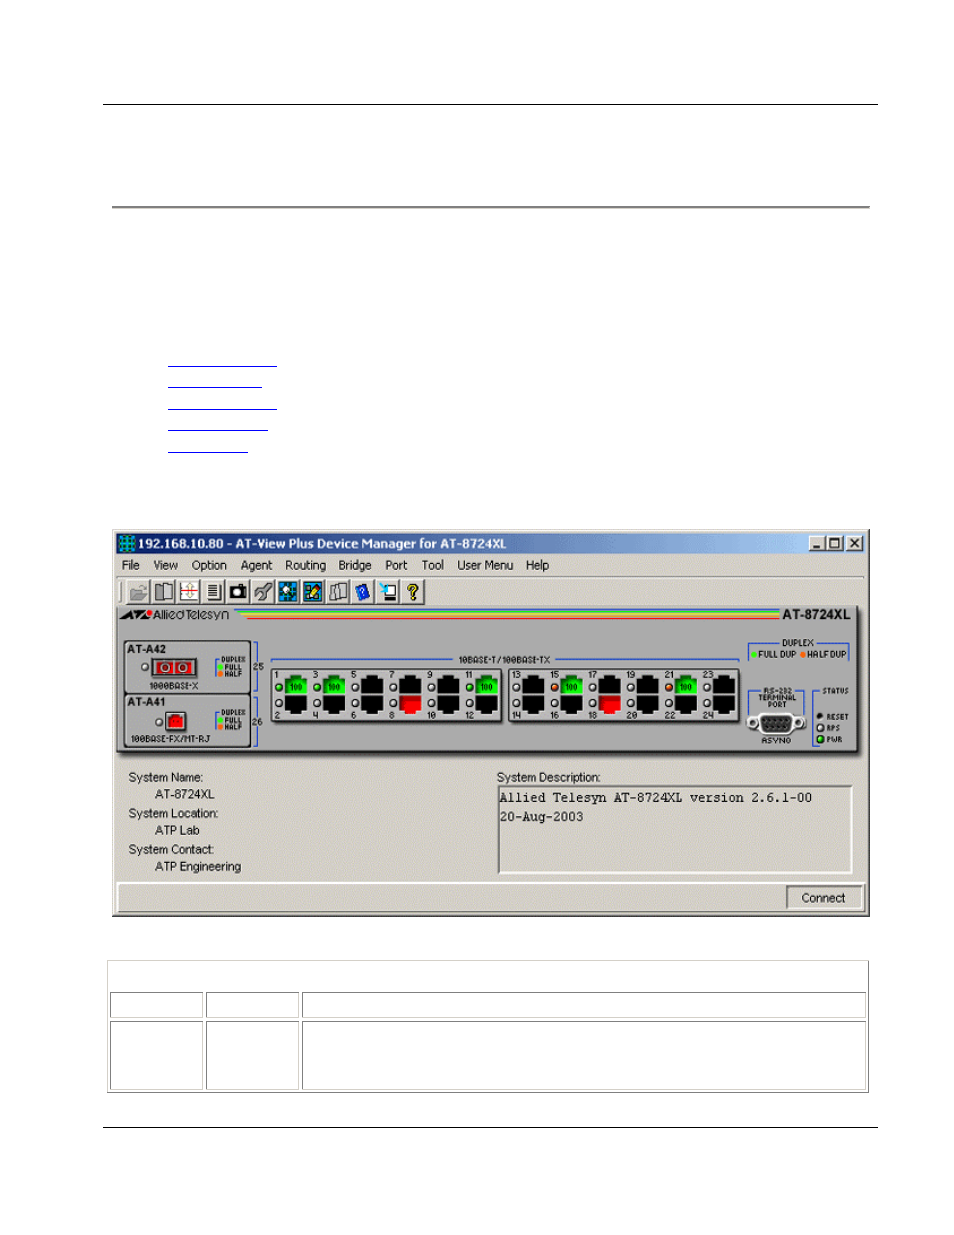Screen dimensions: 954x1235
Task: Click the Connect button
Action: [x=823, y=898]
